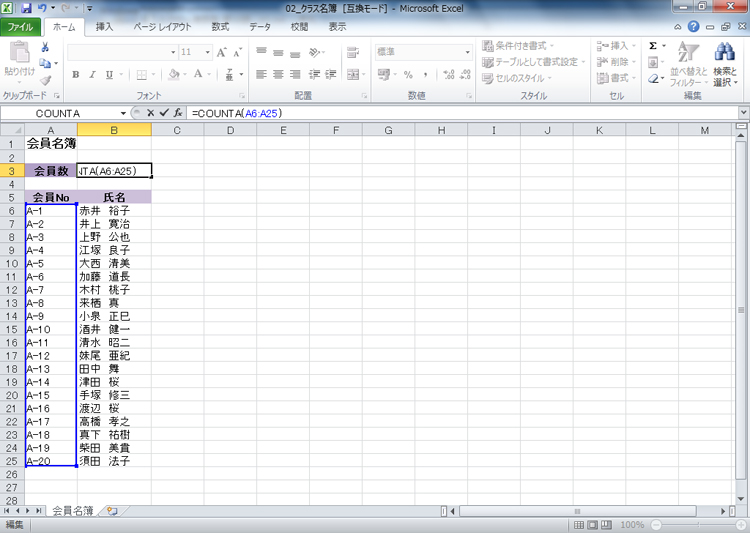Switch to the Review (校閲) tab
Viewport: 750px width, 533px height.
coord(299,27)
